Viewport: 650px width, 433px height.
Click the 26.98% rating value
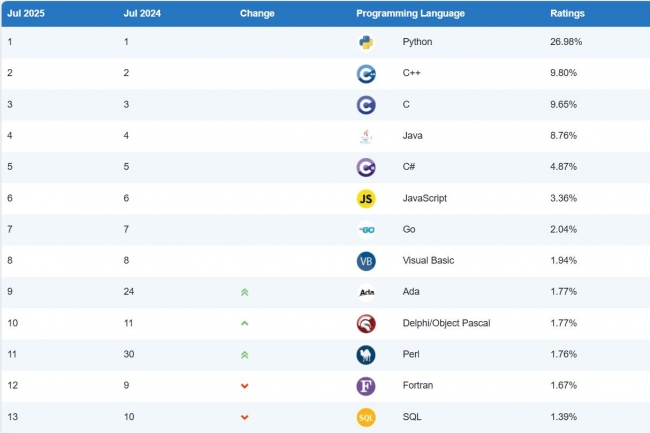[566, 42]
